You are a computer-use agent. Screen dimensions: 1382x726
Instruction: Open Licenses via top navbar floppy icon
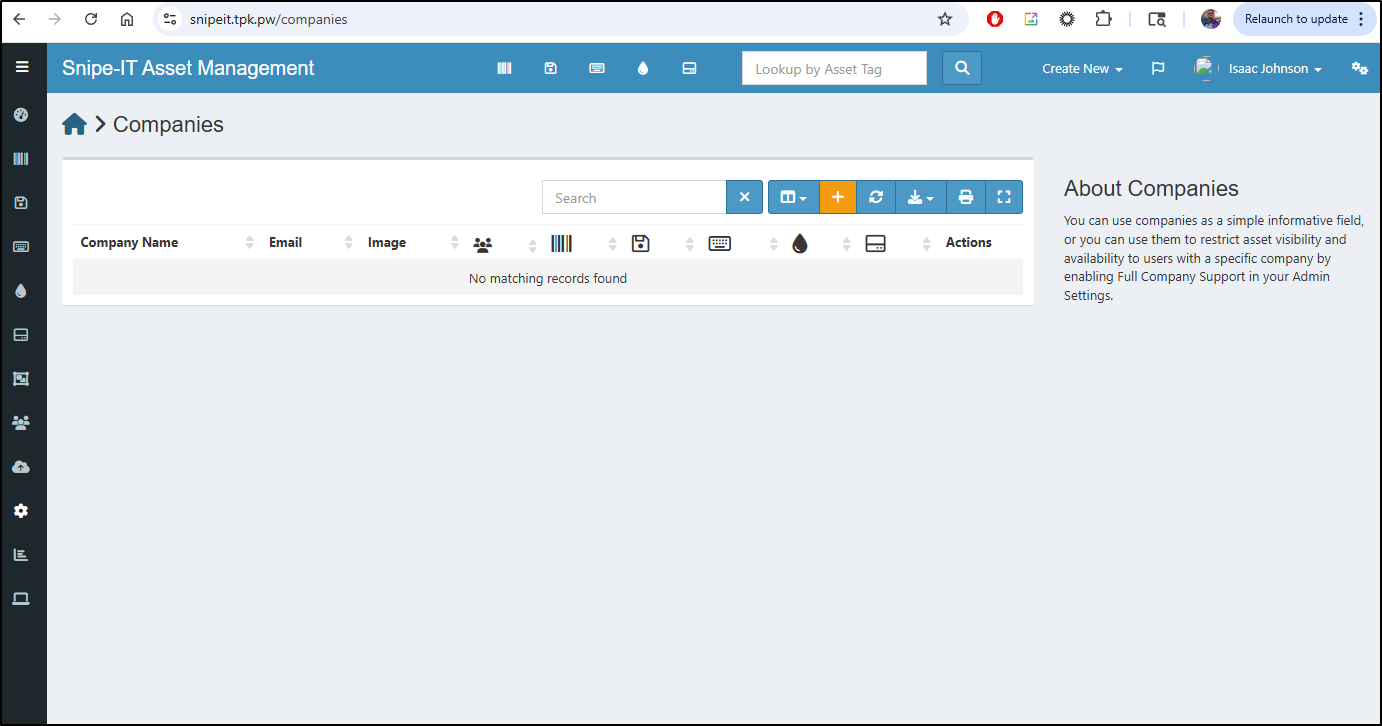click(550, 68)
